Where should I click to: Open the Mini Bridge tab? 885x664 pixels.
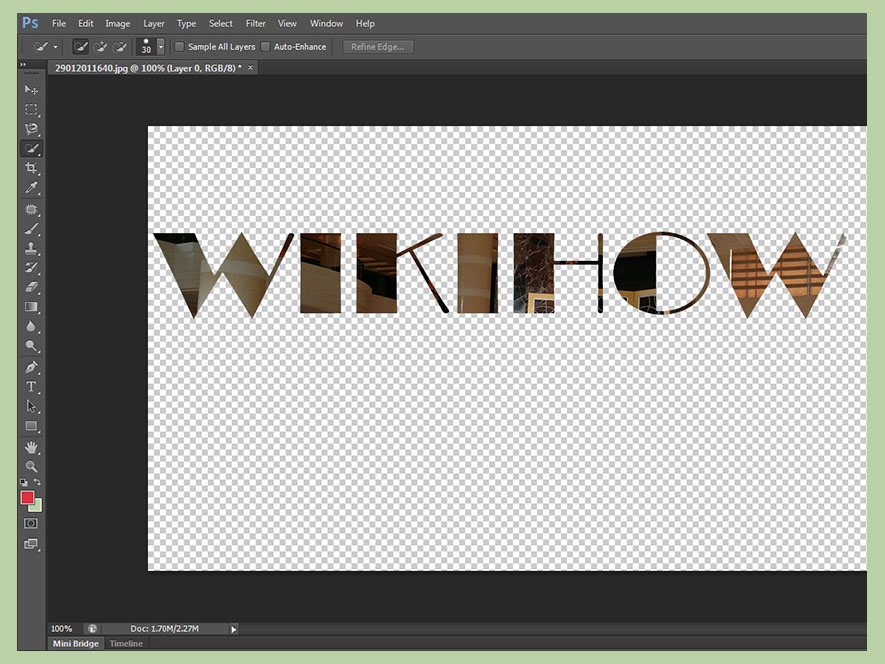[76, 644]
